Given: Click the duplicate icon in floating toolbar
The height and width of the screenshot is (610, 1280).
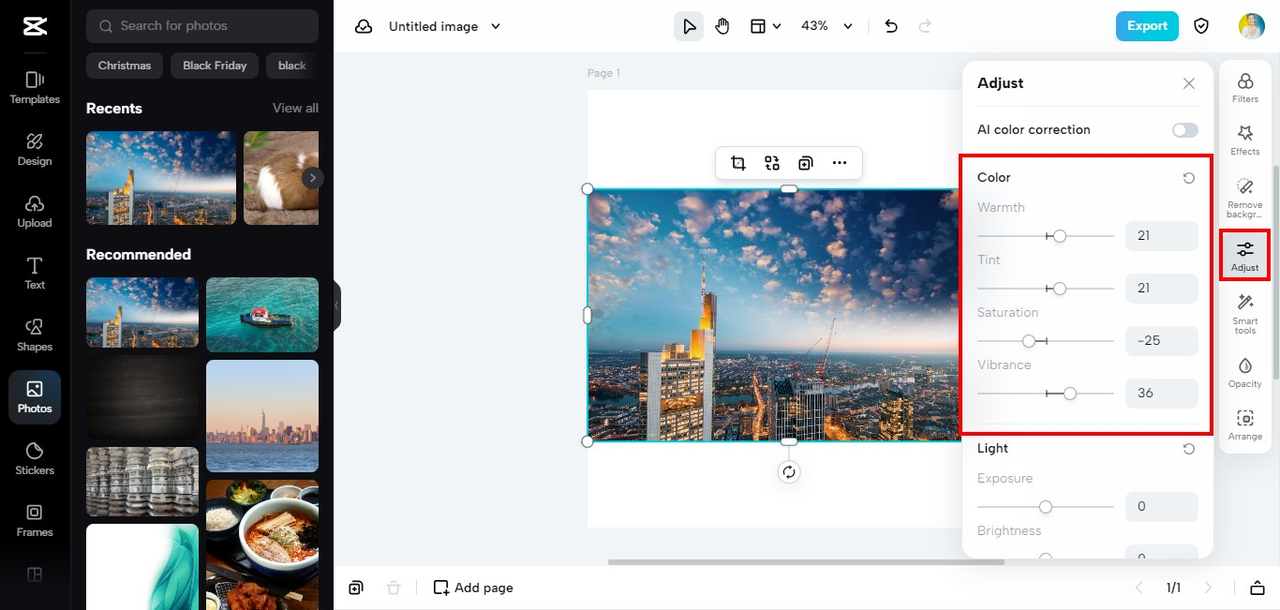Looking at the screenshot, I should pyautogui.click(x=806, y=163).
